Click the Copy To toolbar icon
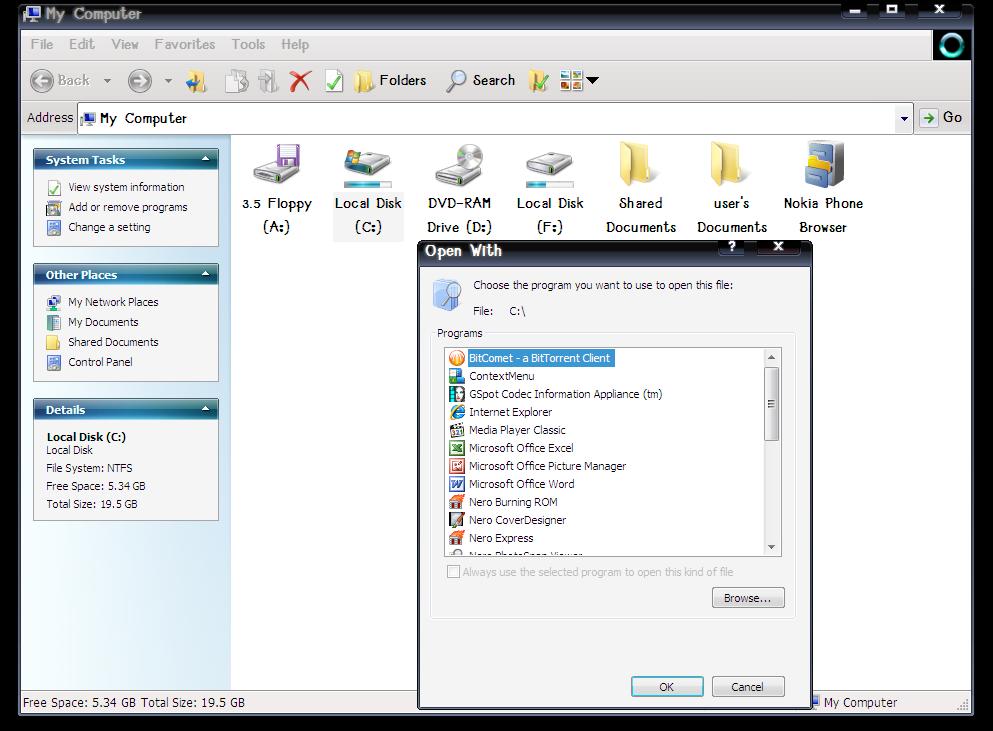The height and width of the screenshot is (731, 993). coord(237,81)
